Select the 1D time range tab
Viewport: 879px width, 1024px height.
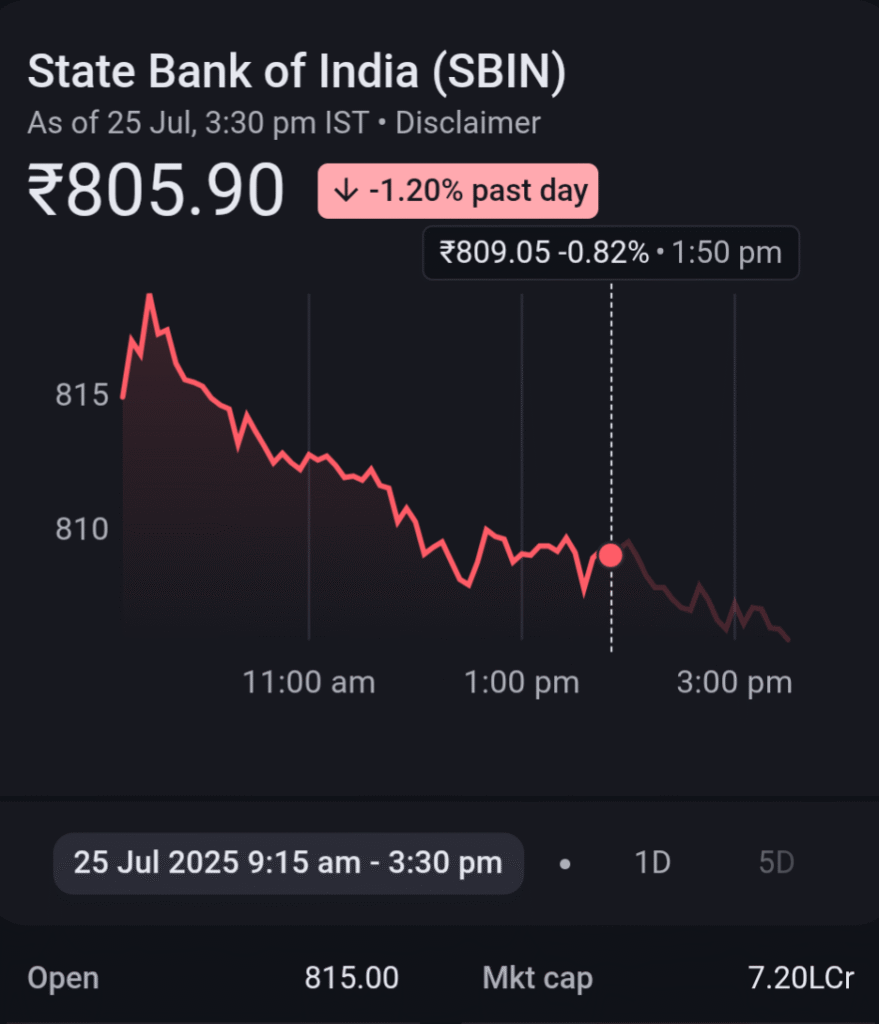point(652,863)
